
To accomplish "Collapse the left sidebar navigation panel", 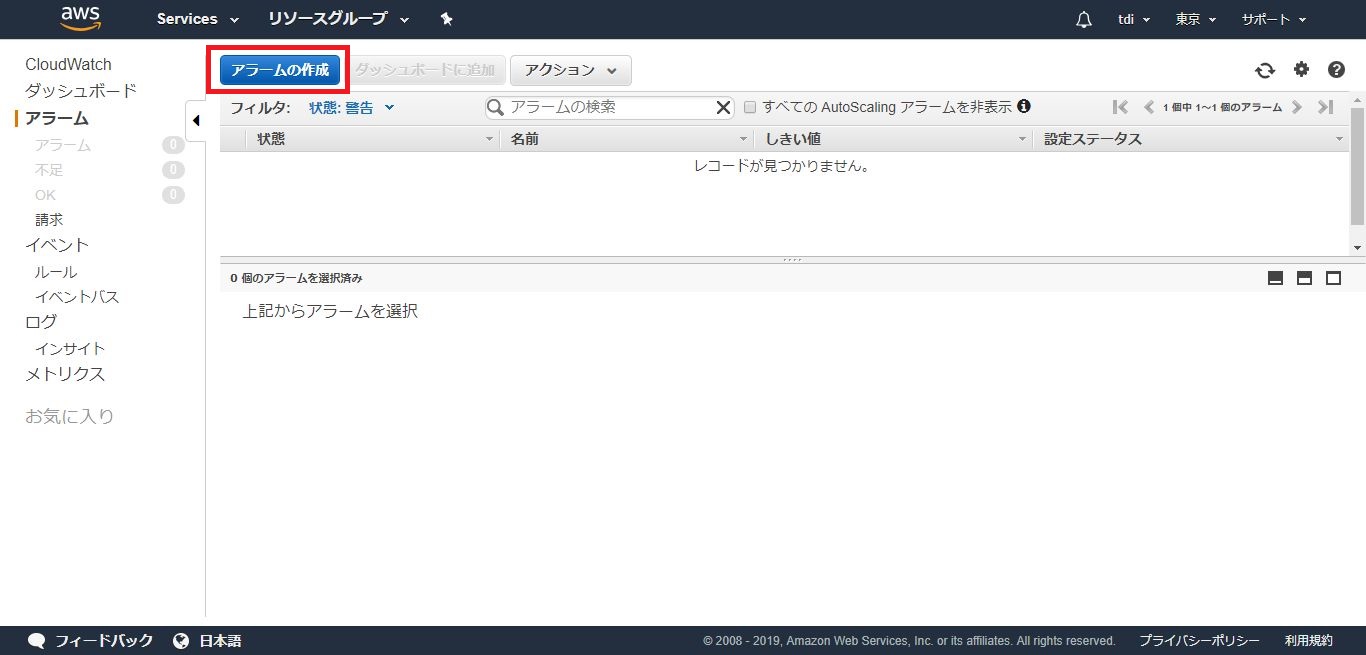I will [x=196, y=120].
